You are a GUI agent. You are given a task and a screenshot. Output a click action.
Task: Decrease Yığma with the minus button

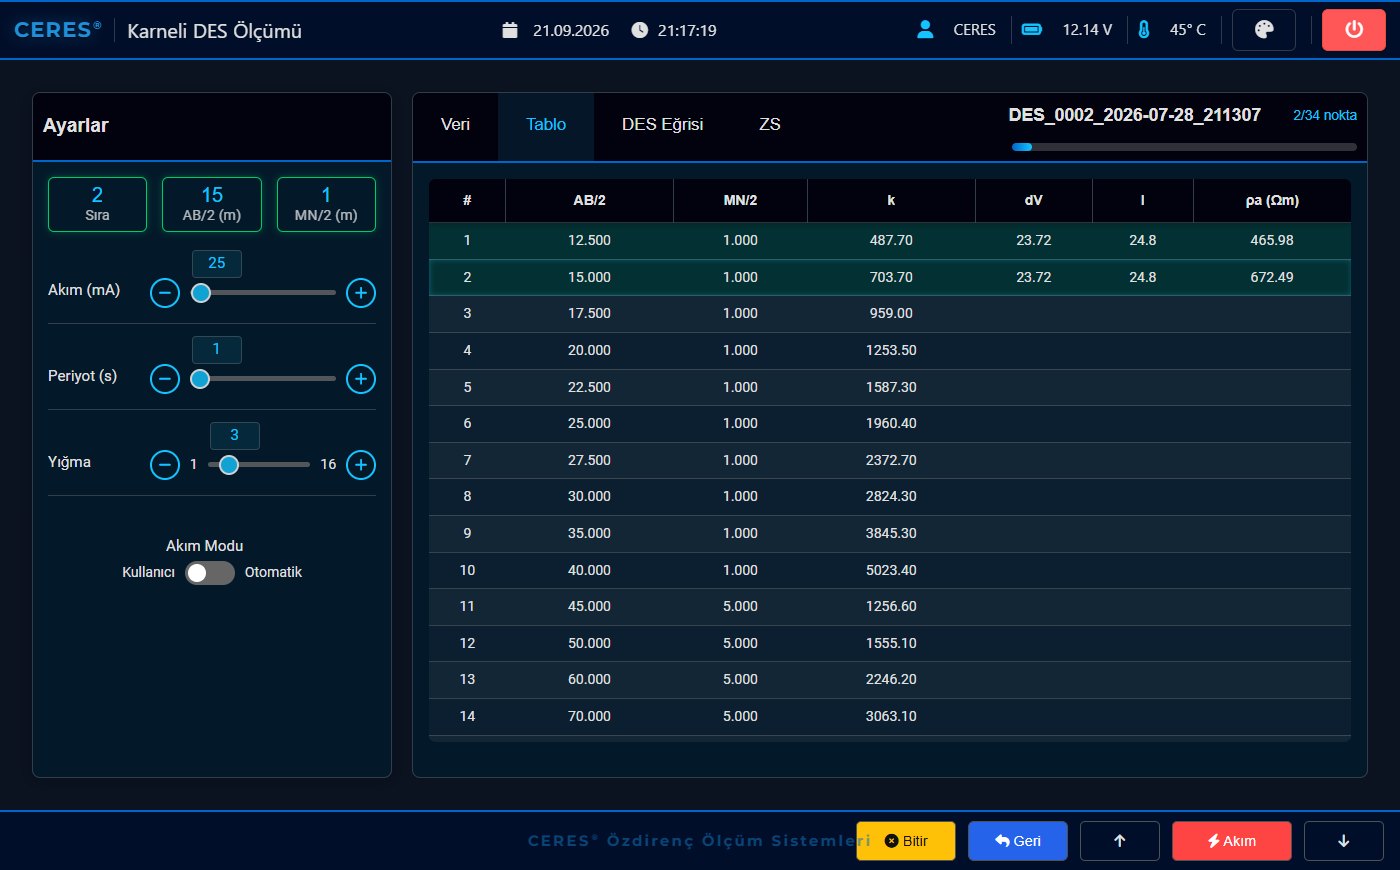(165, 465)
